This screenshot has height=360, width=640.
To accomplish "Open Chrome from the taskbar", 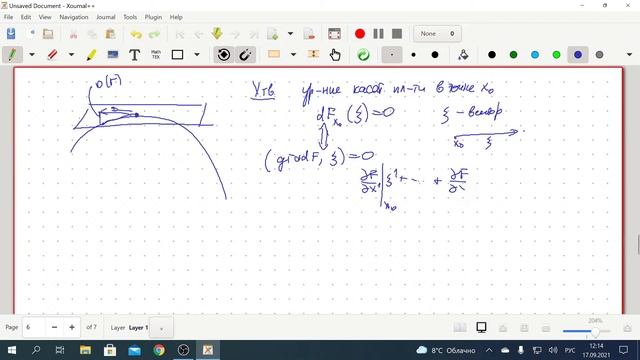I will (x=159, y=350).
